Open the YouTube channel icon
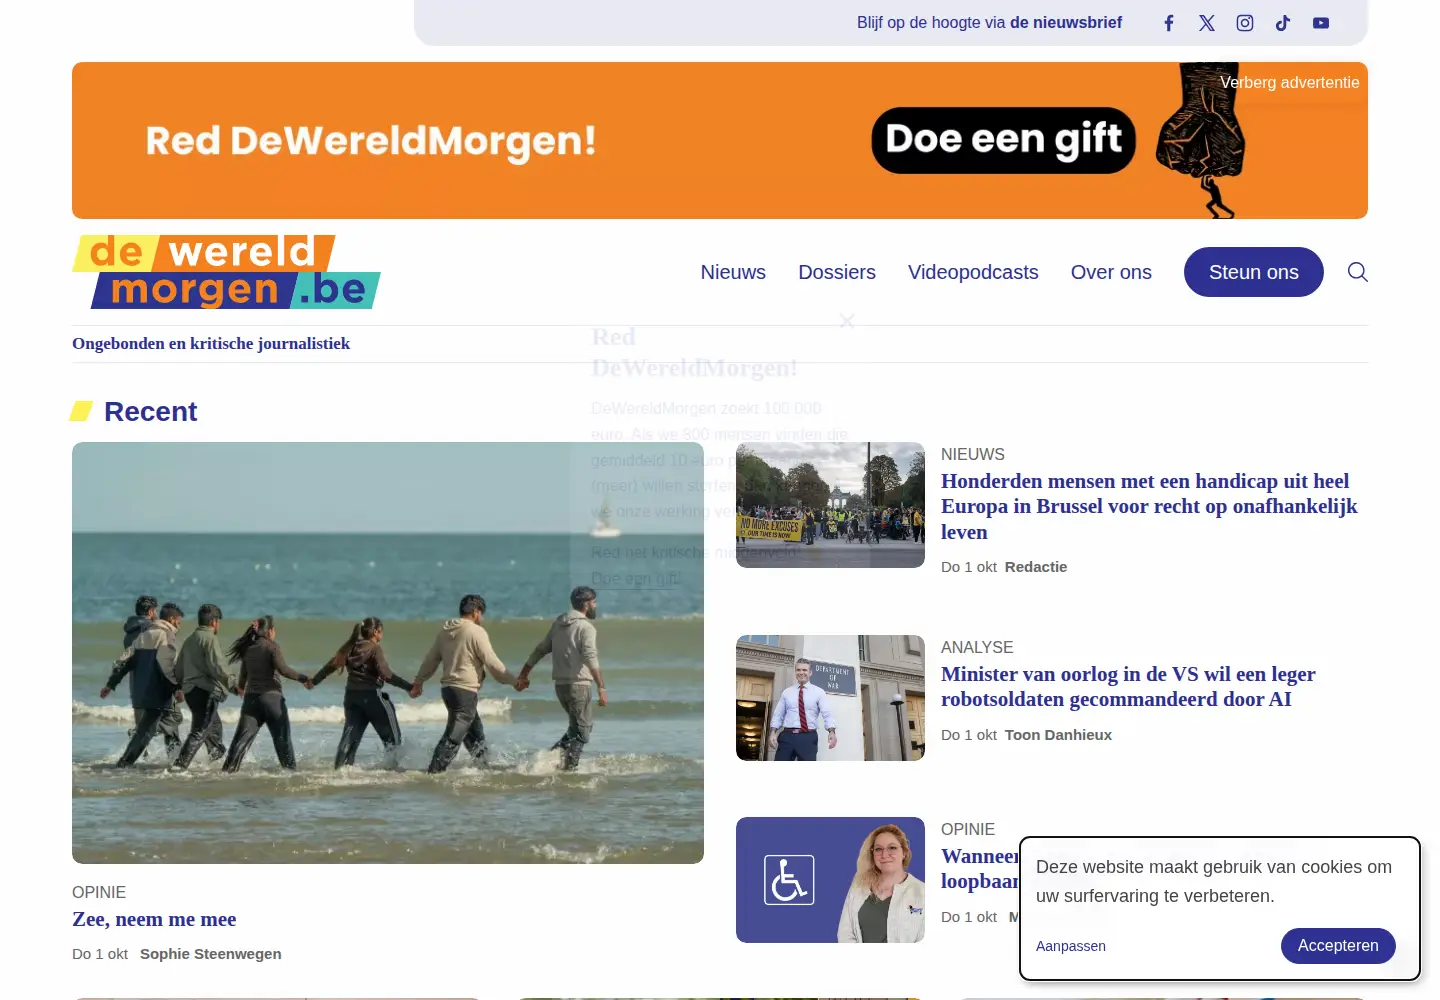1440x1000 pixels. tap(1321, 23)
